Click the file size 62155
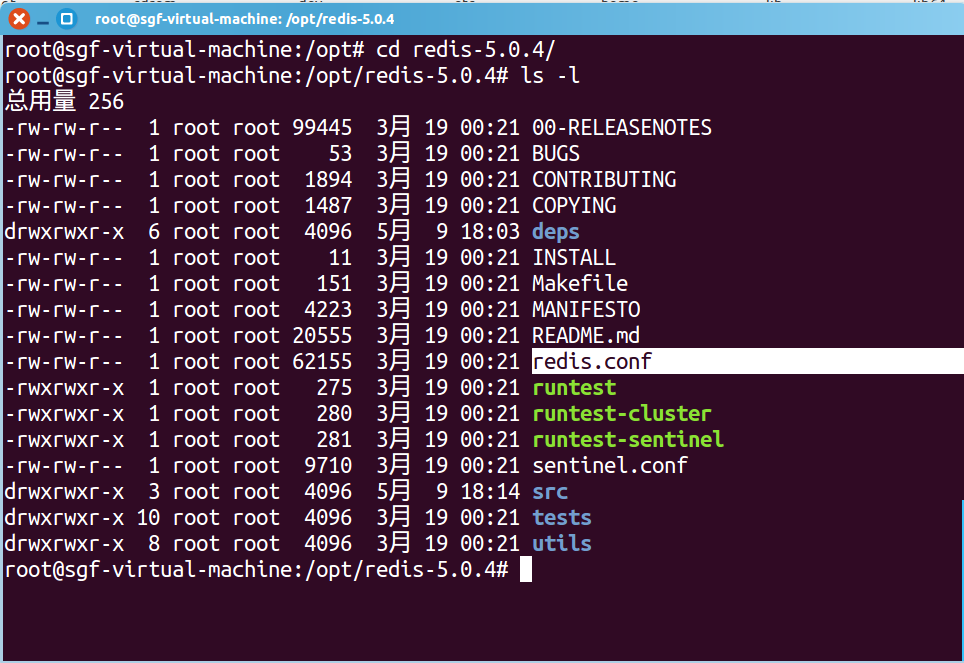This screenshot has height=663, width=964. (322, 362)
